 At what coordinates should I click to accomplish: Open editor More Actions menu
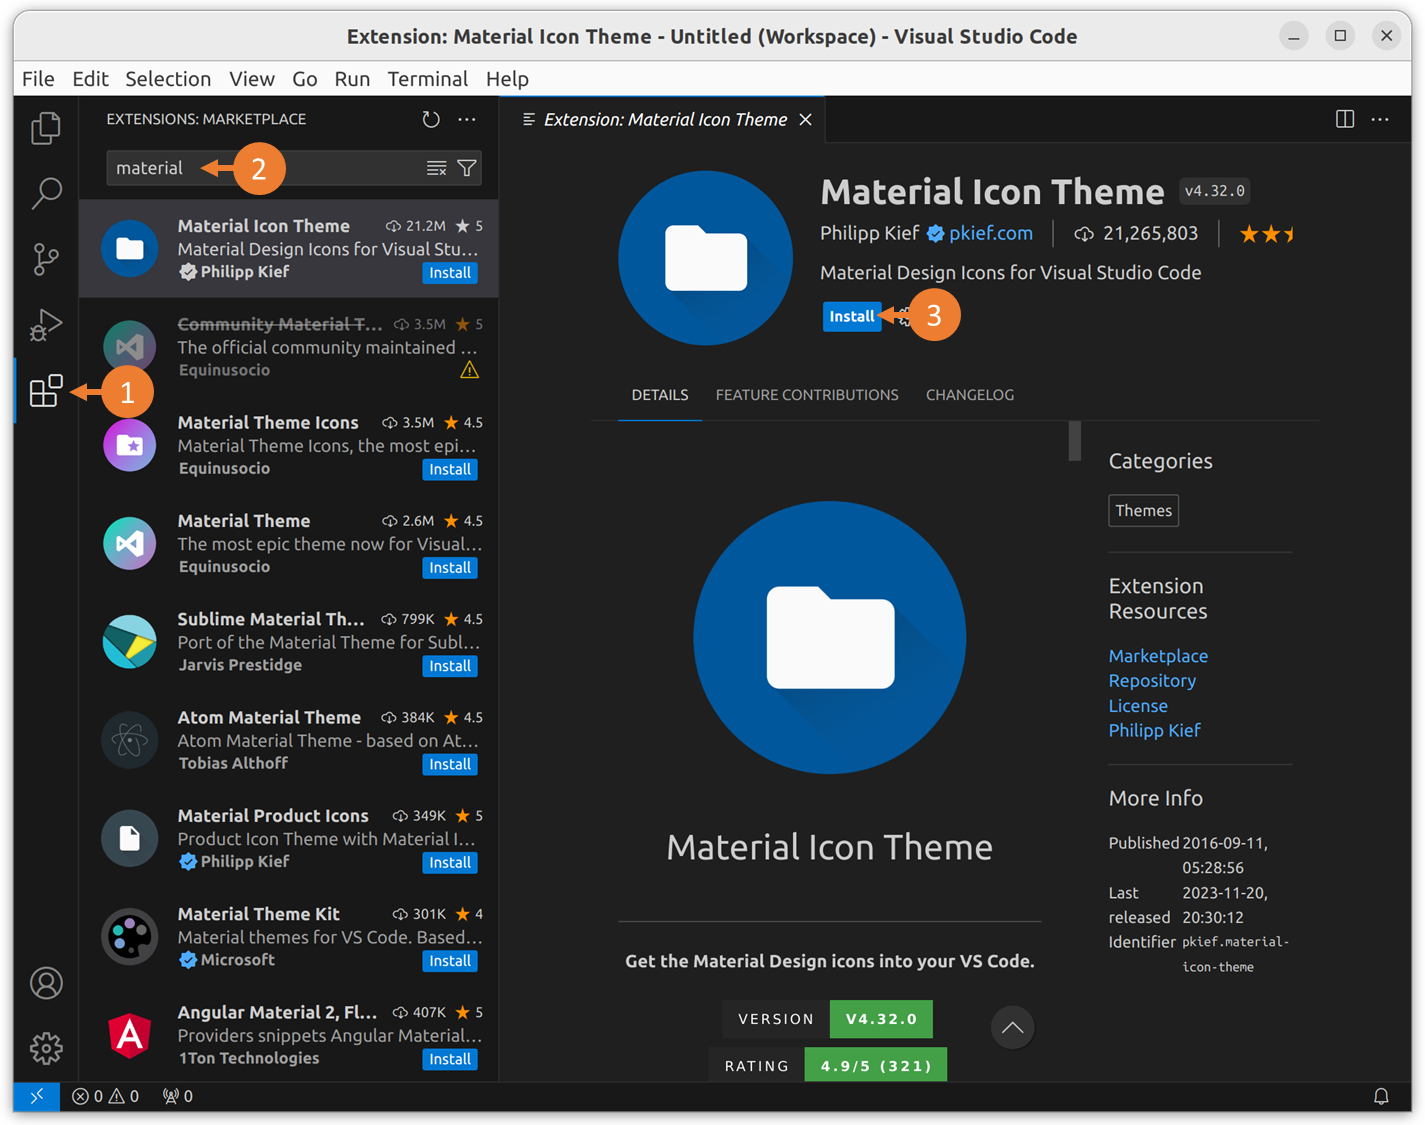1380,119
